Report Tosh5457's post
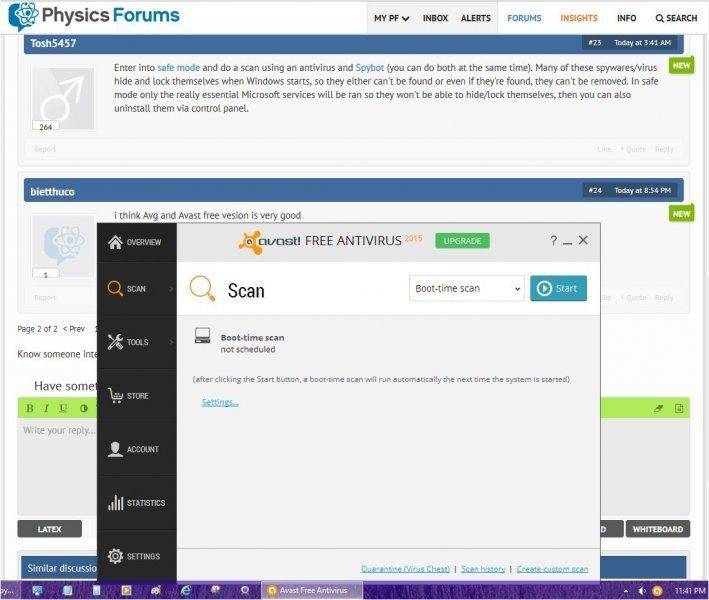The image size is (709, 600). (45, 149)
